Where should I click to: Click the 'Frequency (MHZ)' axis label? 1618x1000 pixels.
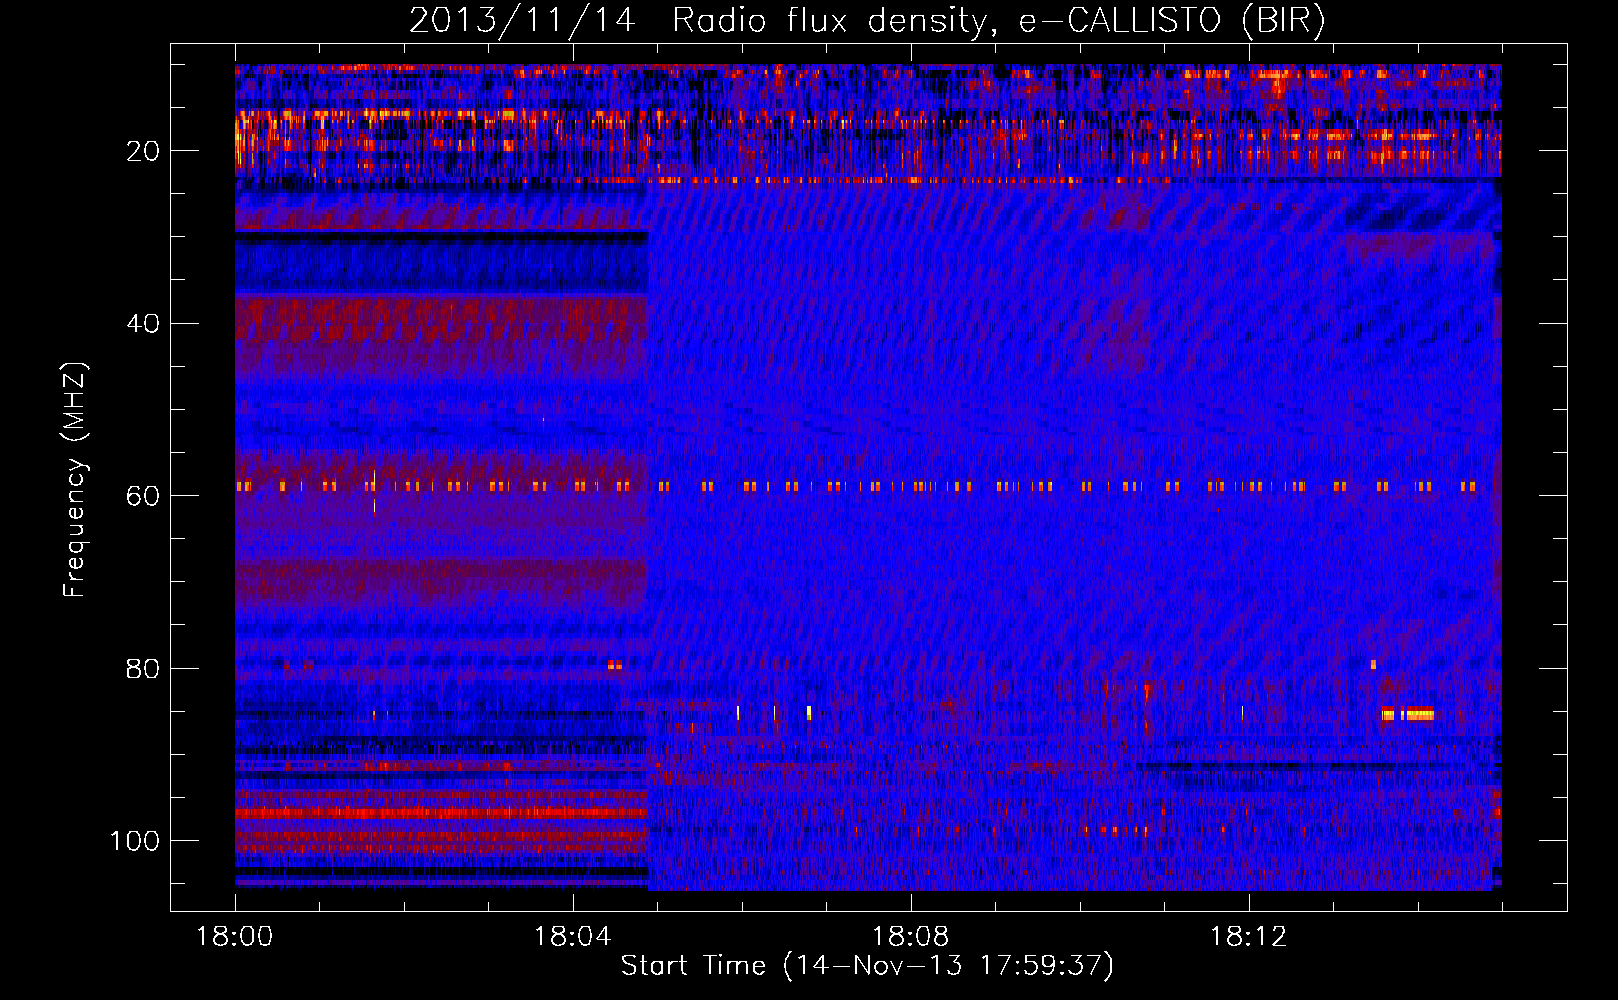[x=74, y=480]
